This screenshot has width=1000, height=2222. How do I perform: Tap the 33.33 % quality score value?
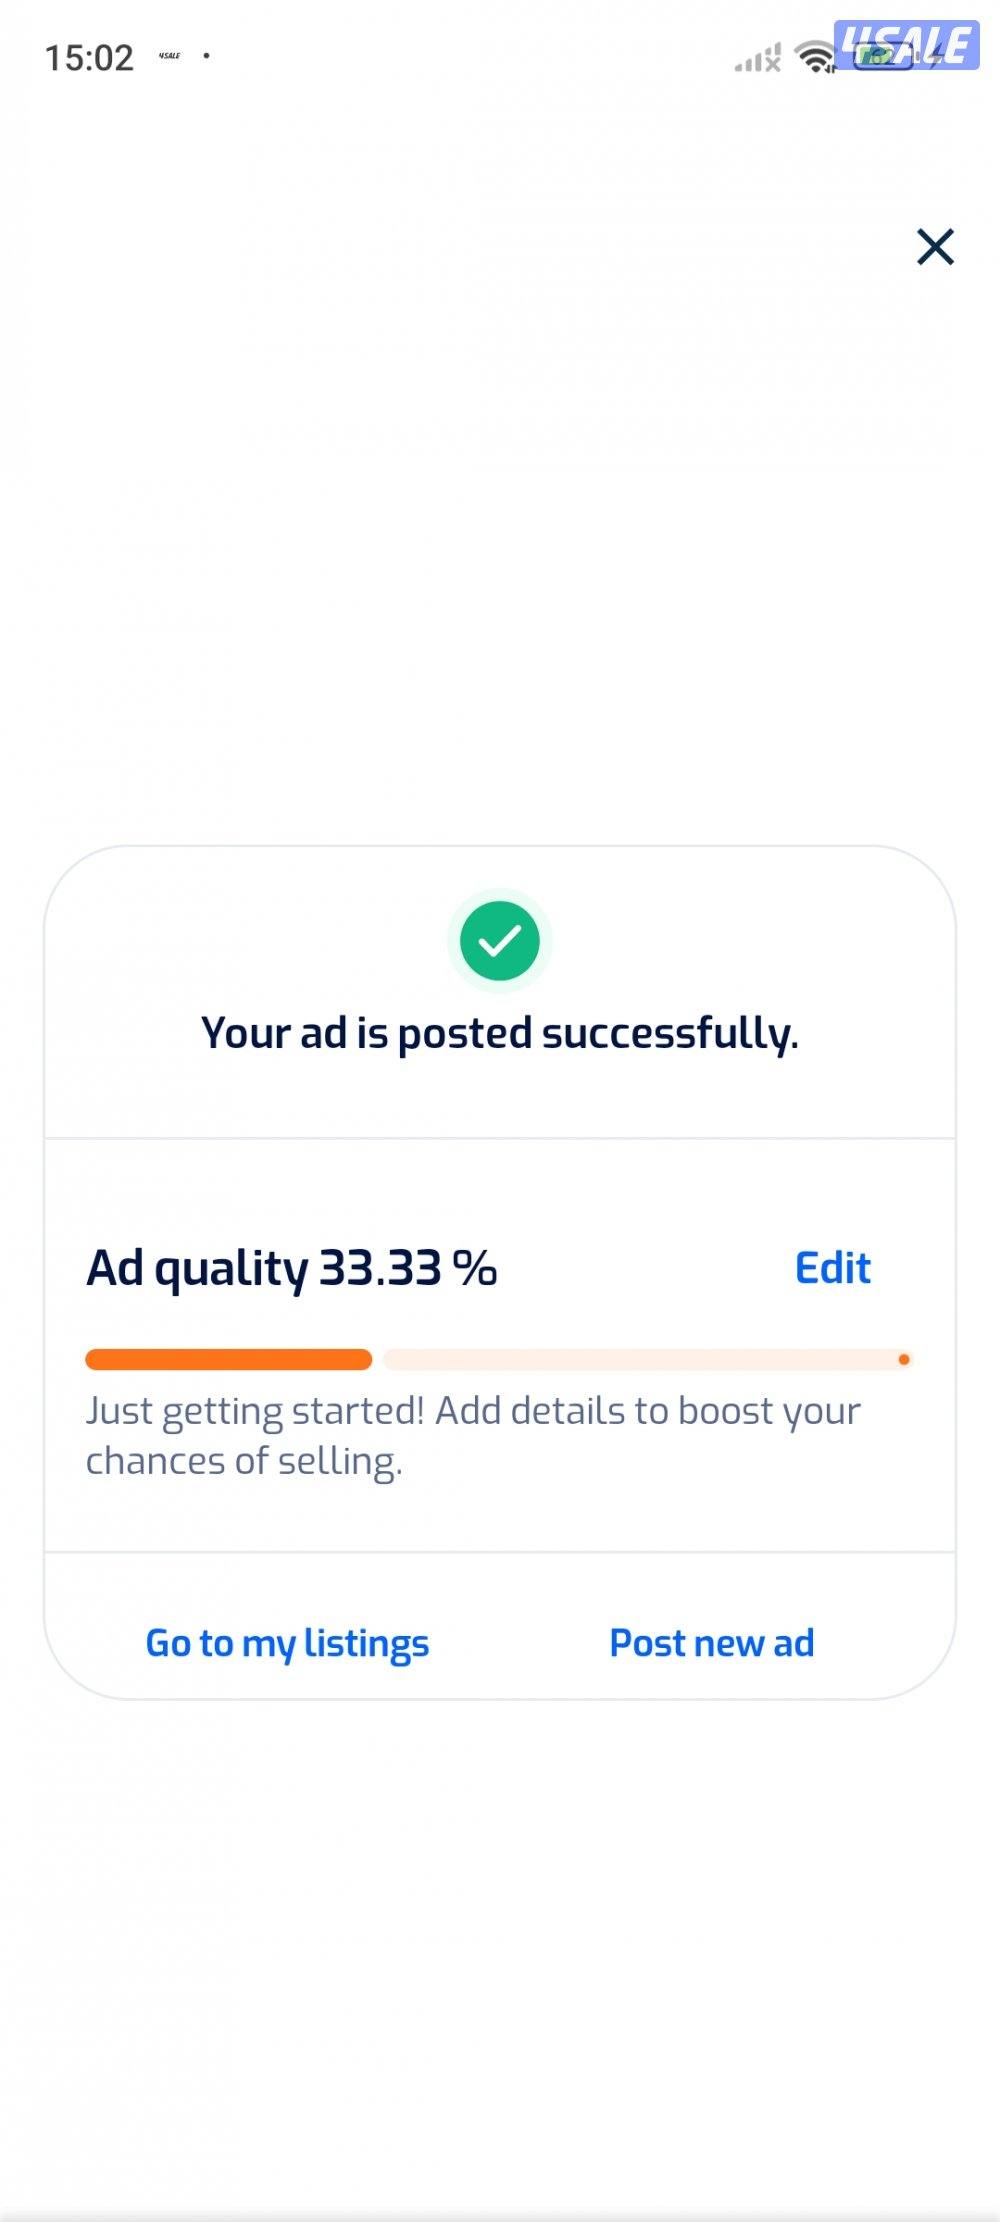[408, 1268]
